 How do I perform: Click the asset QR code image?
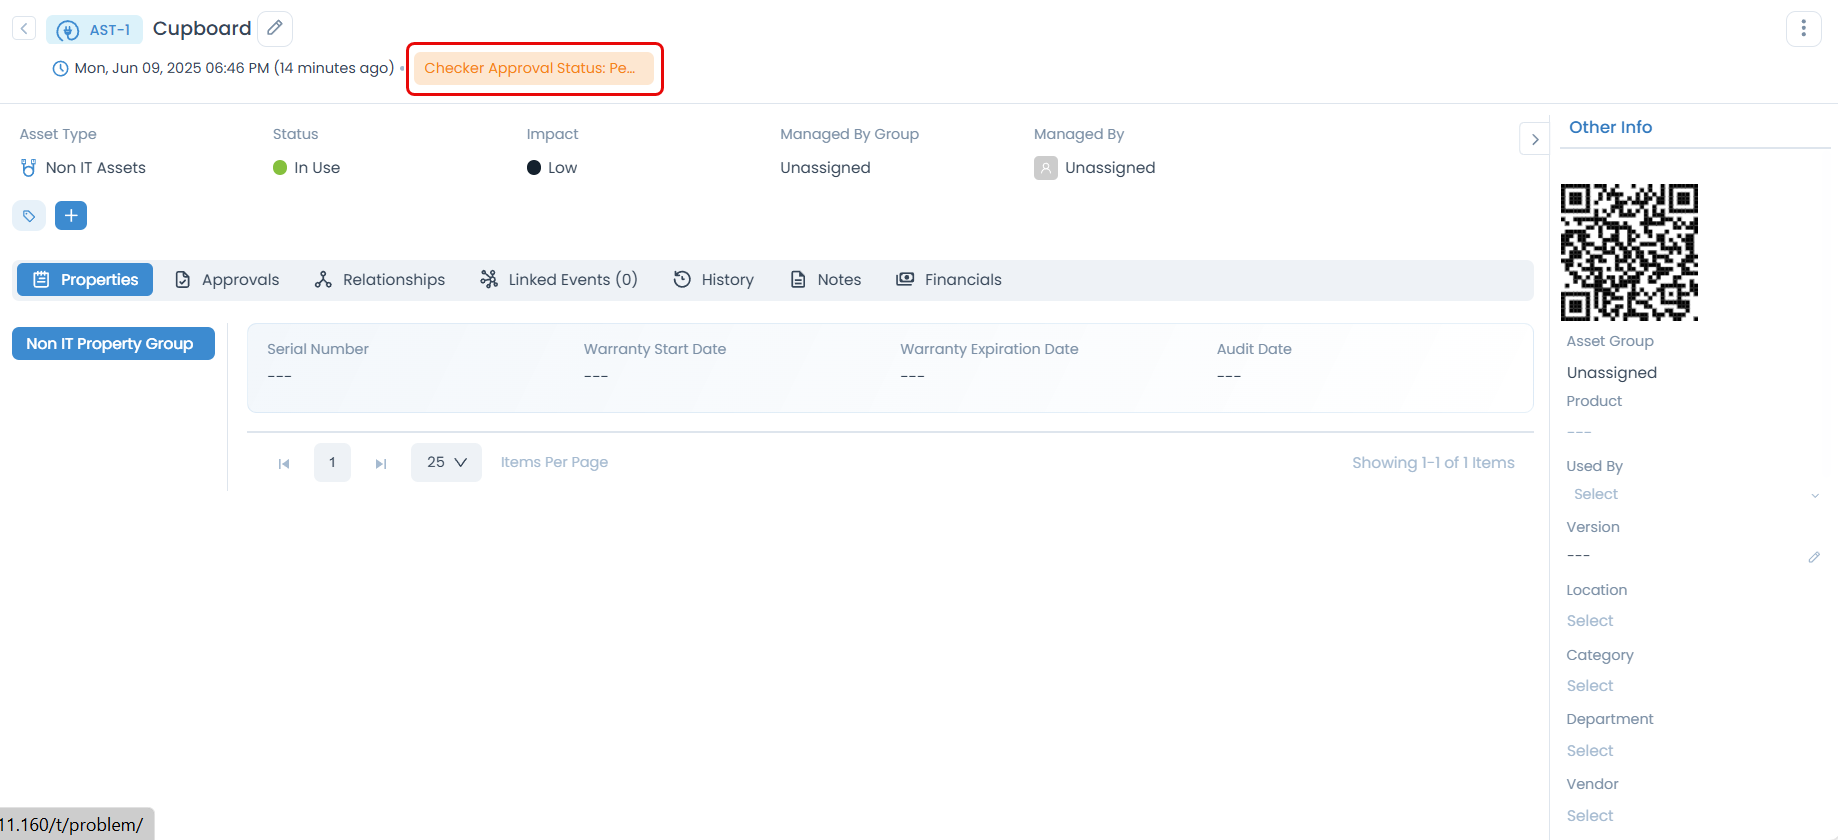point(1629,252)
